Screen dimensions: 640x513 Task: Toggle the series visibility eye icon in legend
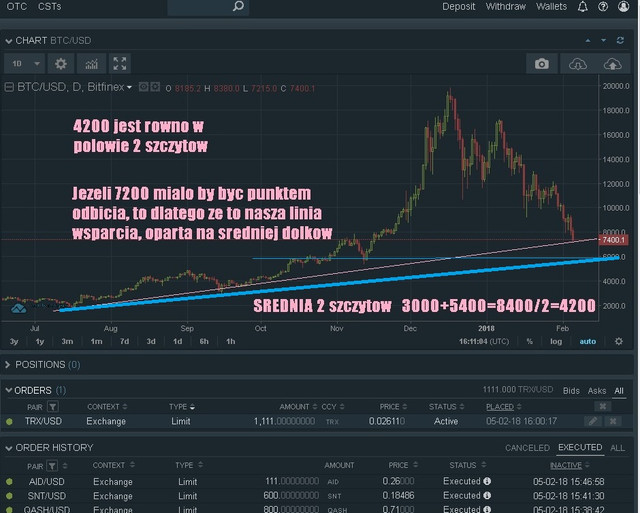coord(143,87)
